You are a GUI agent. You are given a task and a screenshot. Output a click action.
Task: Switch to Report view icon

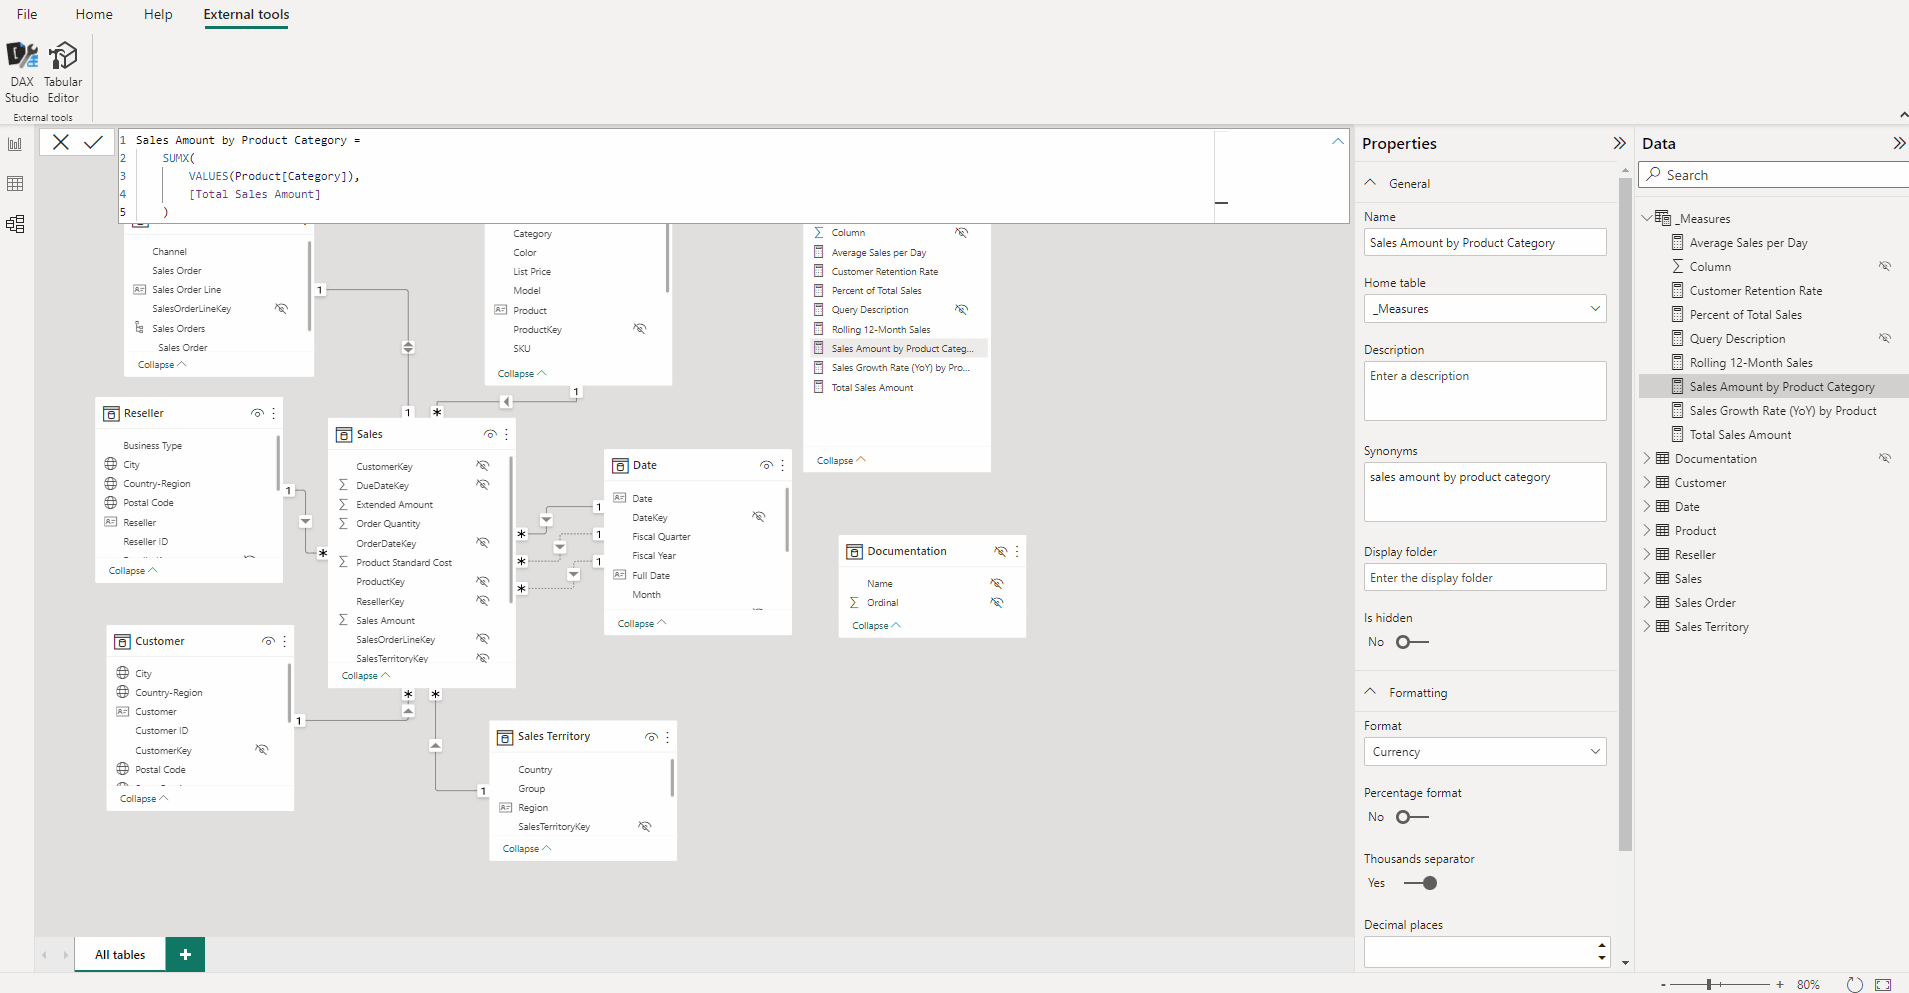(x=15, y=145)
